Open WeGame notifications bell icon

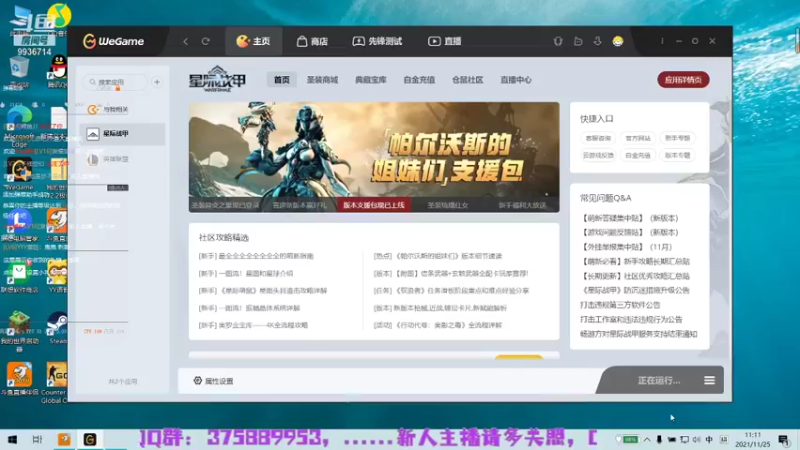(558, 41)
